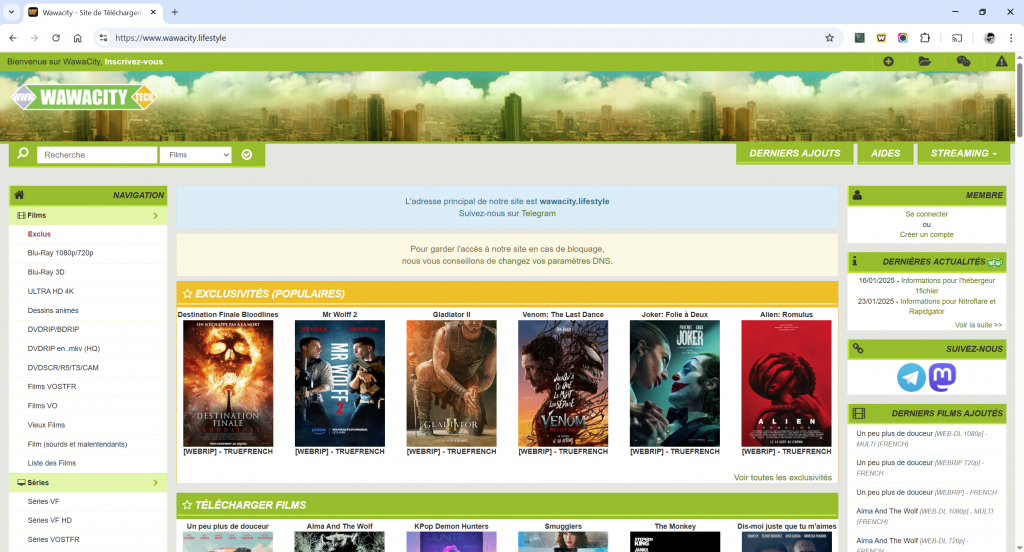Bookmark this page with the star icon
Viewport: 1024px width, 552px height.
pos(829,38)
